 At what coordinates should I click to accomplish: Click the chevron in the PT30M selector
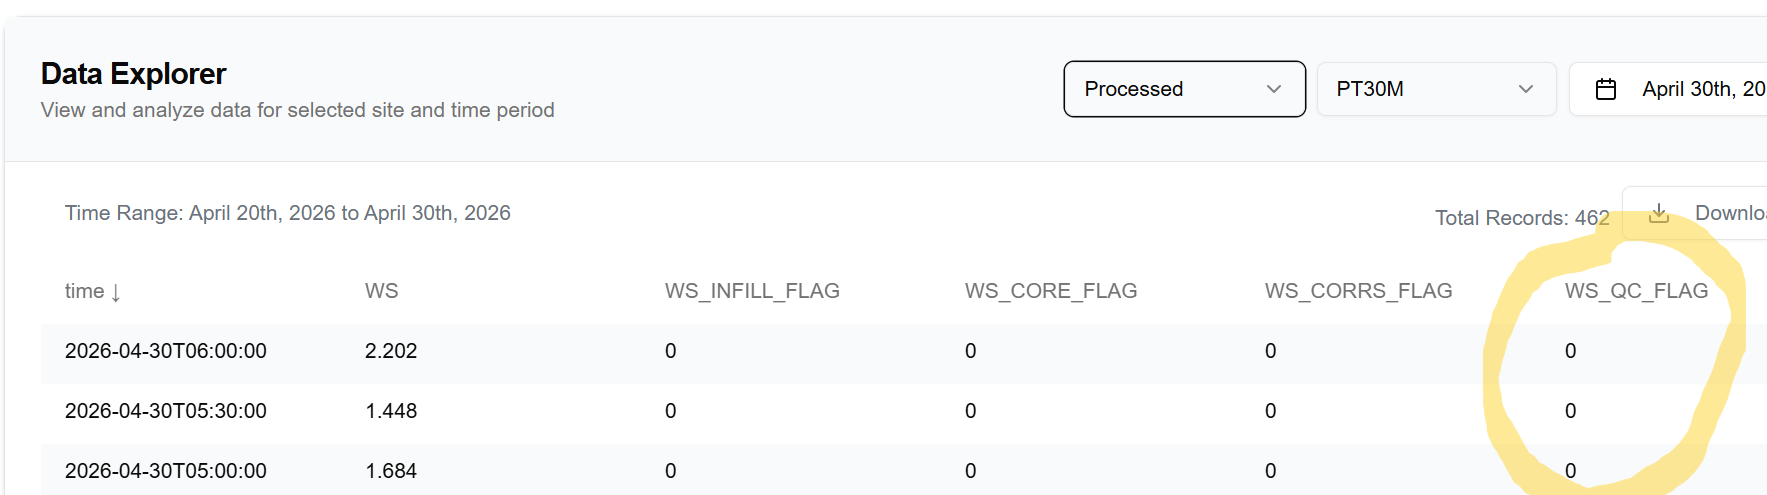click(x=1526, y=89)
